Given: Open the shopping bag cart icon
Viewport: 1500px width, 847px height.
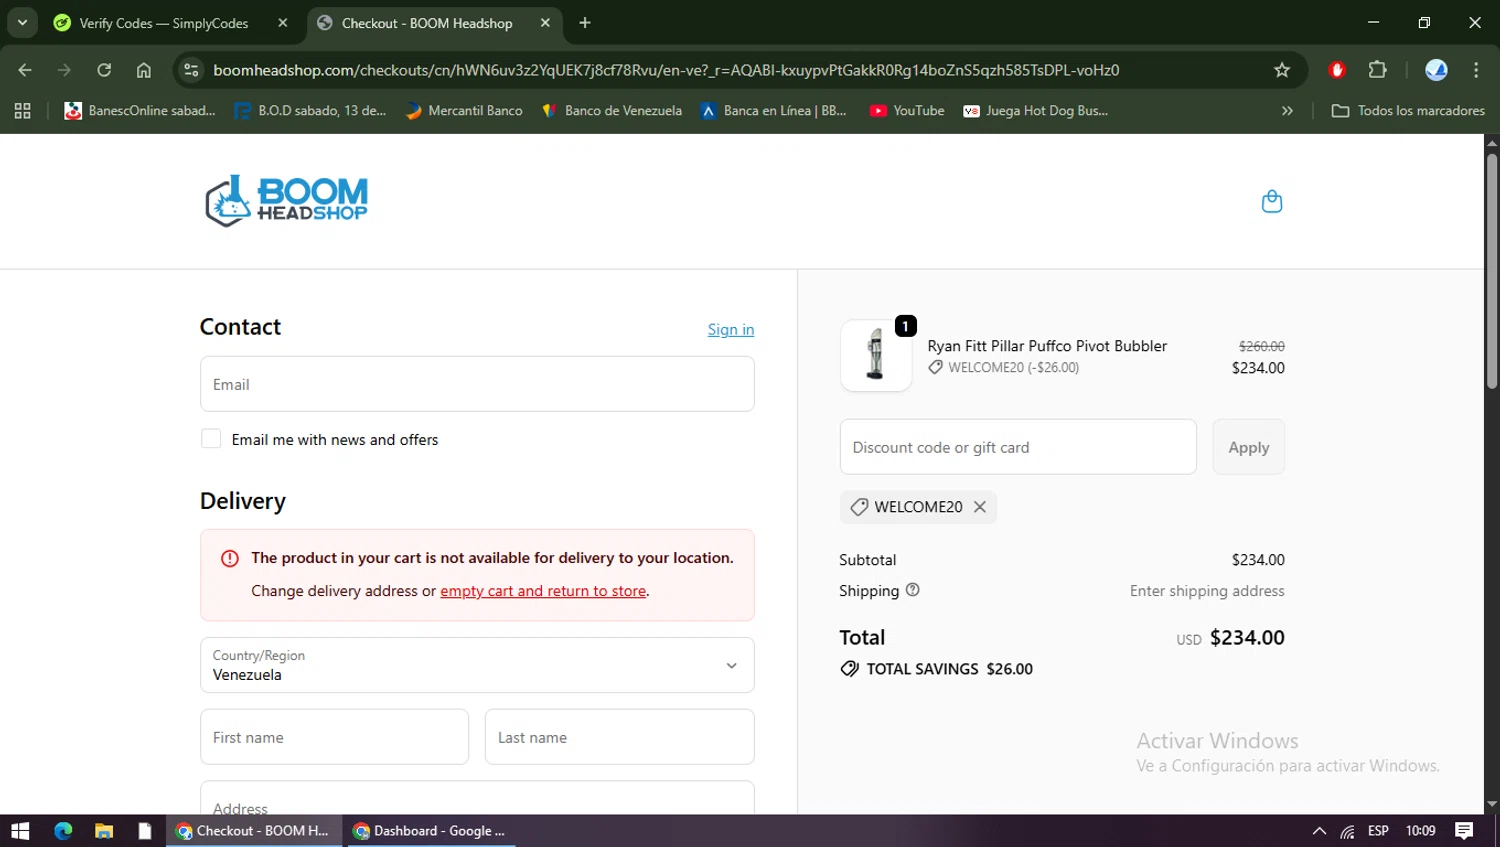Looking at the screenshot, I should (1271, 201).
